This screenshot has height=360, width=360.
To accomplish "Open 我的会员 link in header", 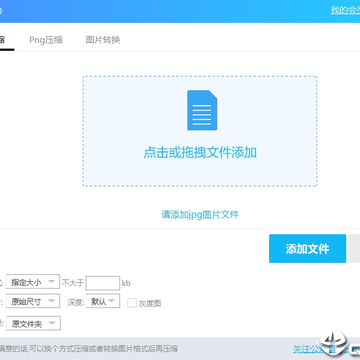I will coord(345,10).
